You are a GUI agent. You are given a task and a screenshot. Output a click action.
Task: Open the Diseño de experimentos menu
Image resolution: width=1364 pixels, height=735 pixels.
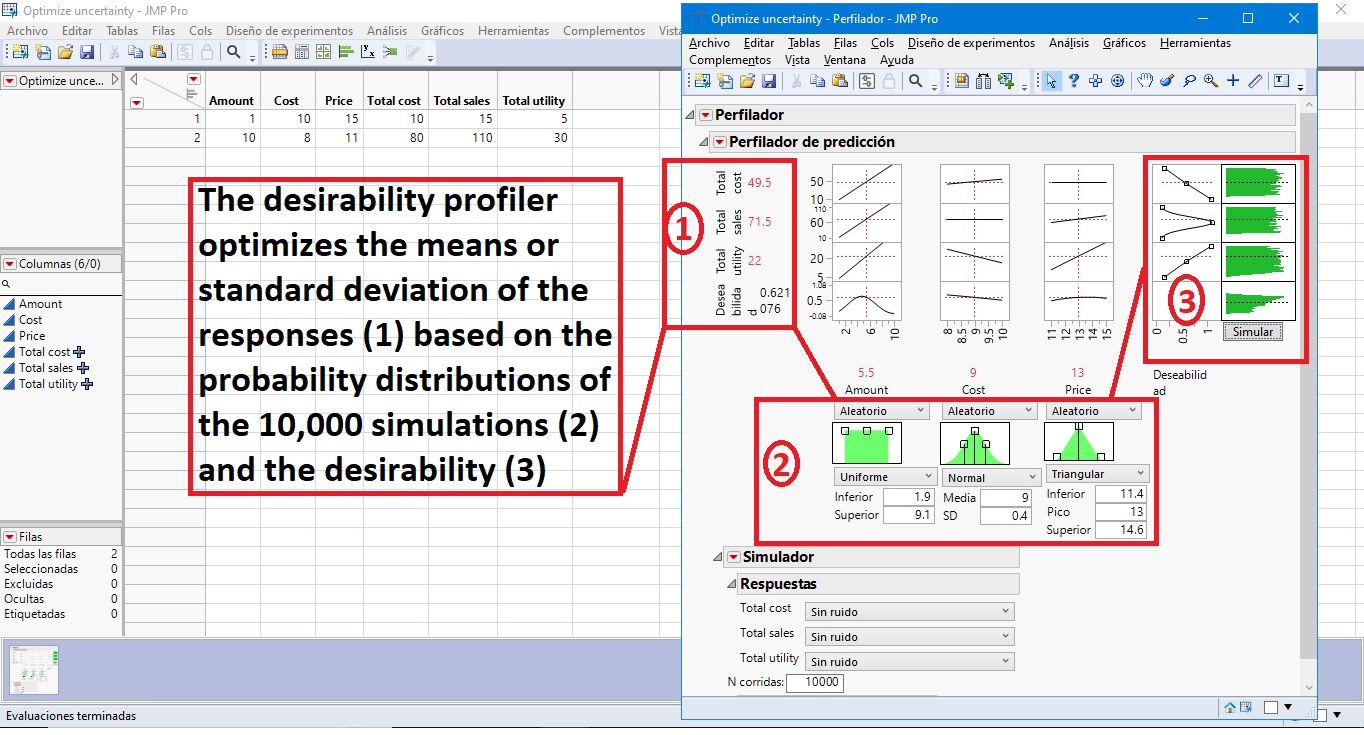click(971, 43)
